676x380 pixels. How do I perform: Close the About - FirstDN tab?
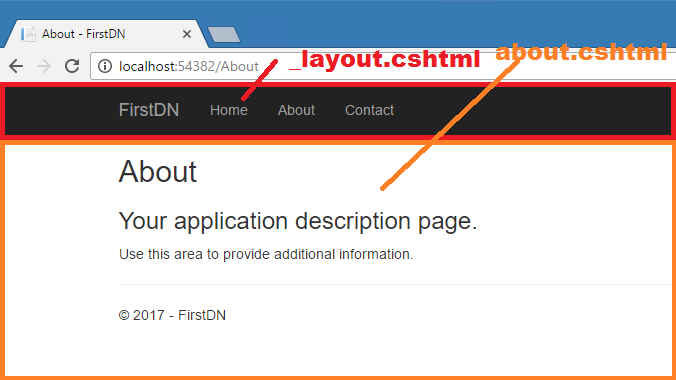pos(187,34)
